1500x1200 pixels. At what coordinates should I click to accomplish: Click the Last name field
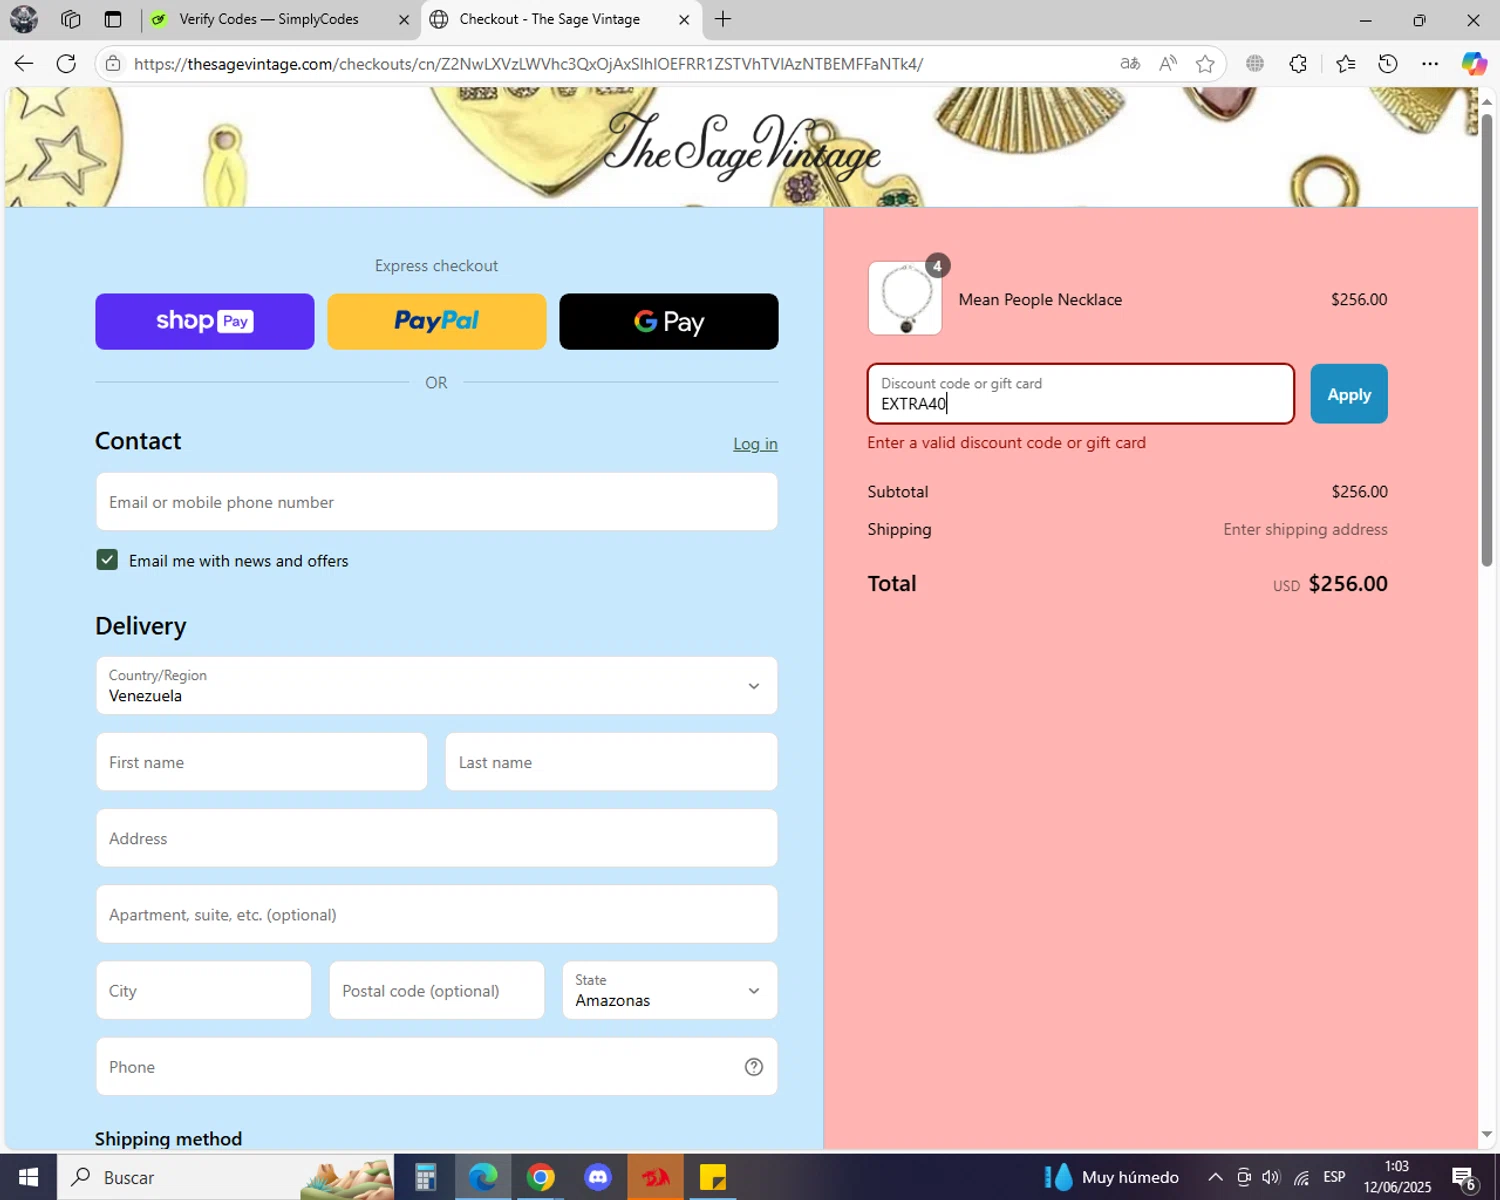click(x=611, y=762)
